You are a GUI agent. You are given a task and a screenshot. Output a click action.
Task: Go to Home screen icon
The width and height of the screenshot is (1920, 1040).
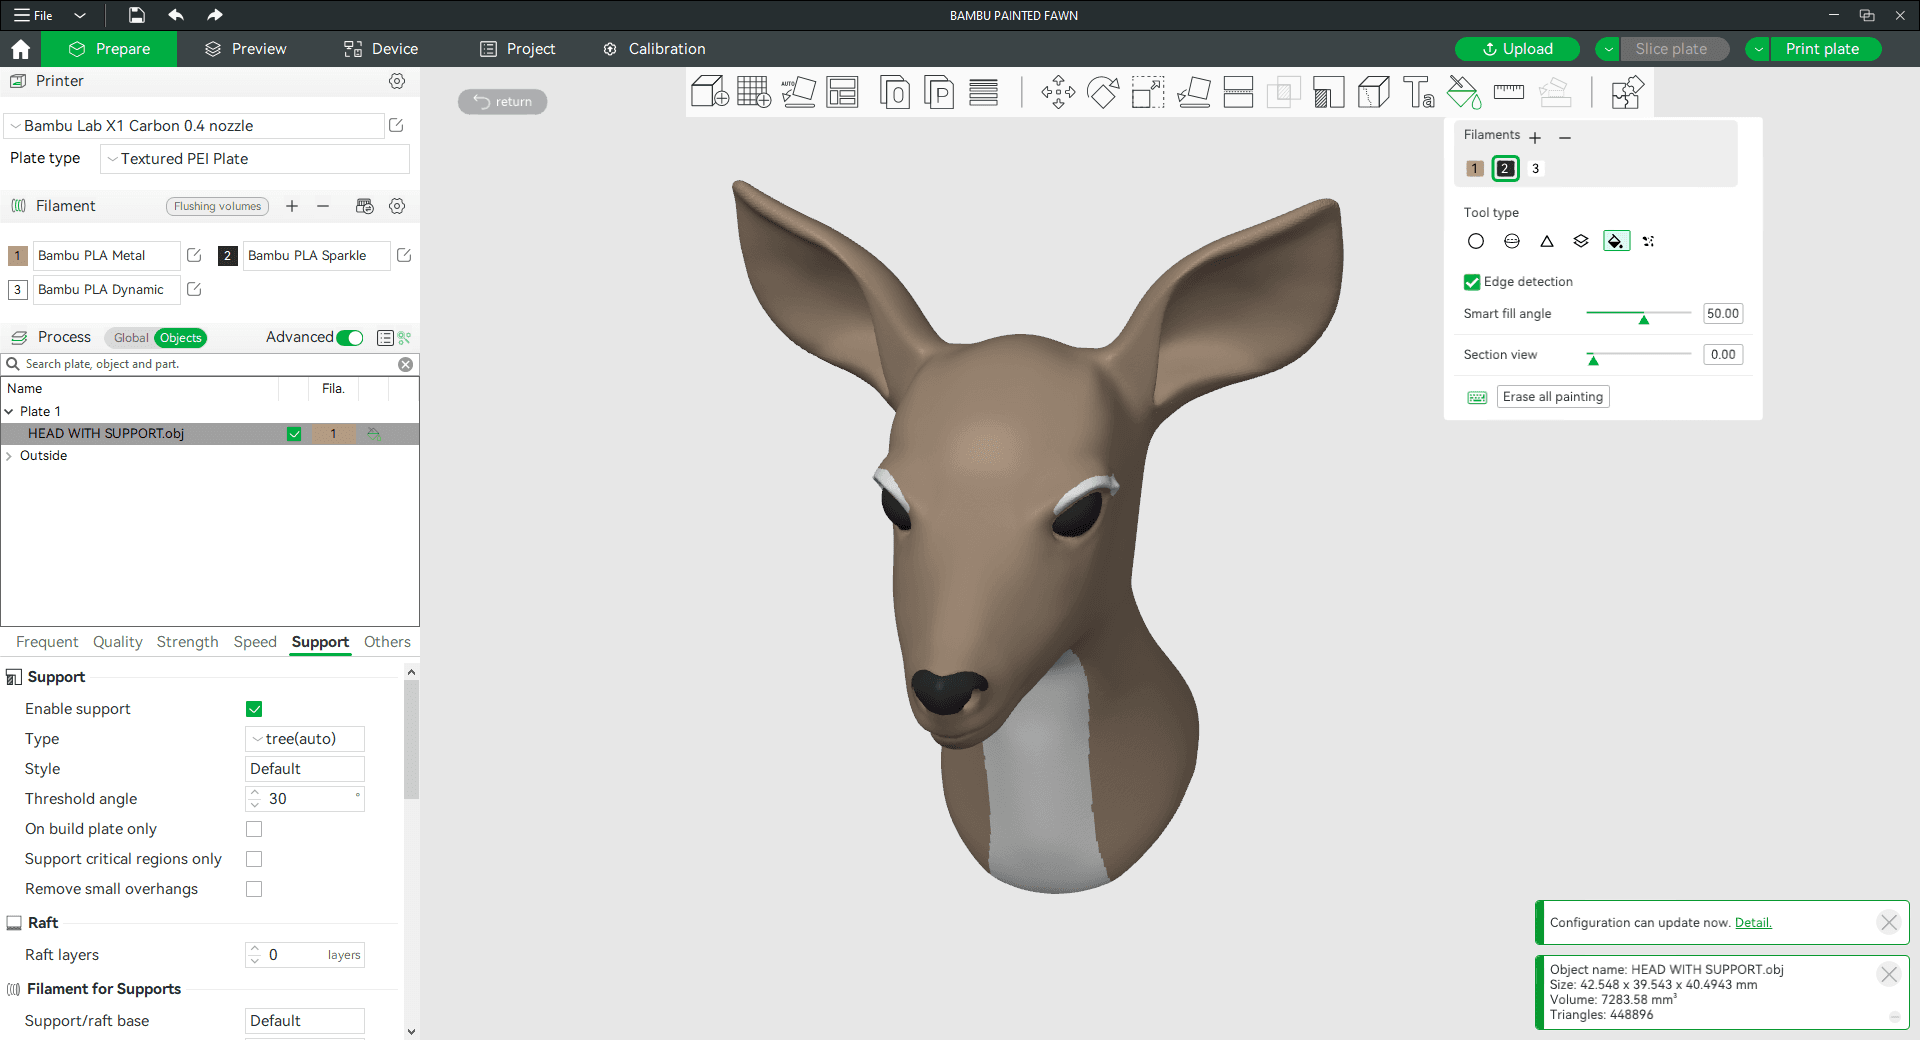coord(20,49)
